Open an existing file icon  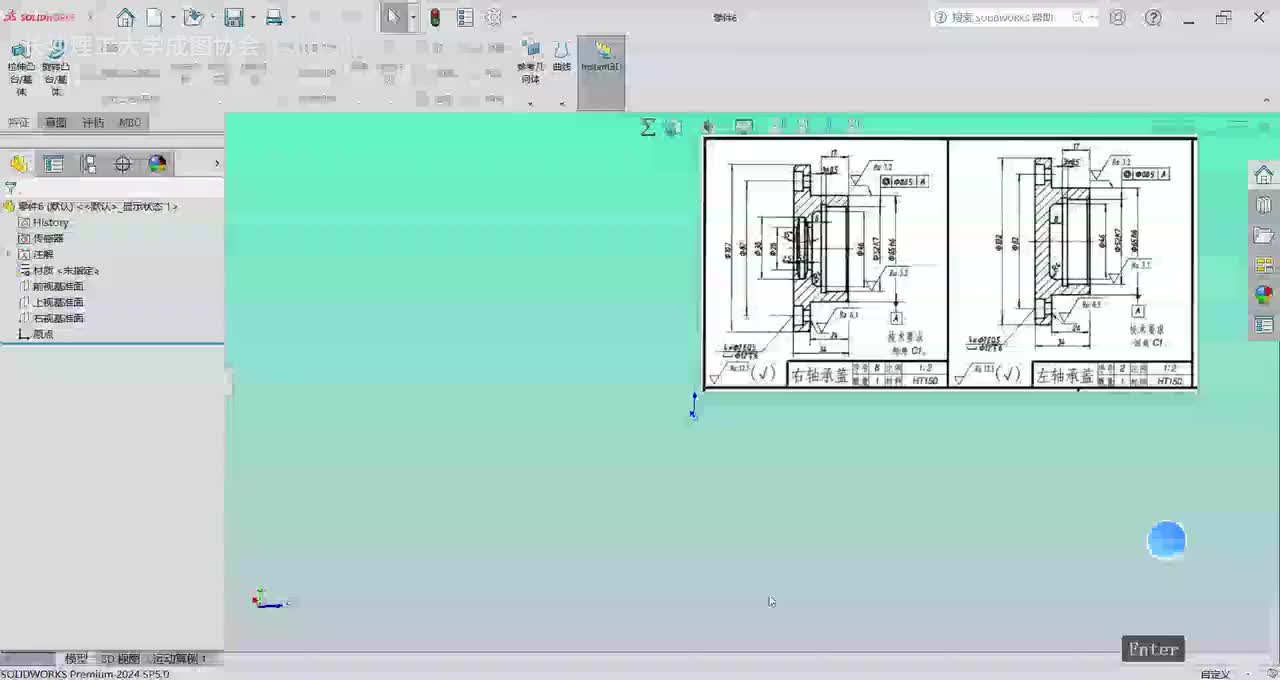pyautogui.click(x=193, y=17)
